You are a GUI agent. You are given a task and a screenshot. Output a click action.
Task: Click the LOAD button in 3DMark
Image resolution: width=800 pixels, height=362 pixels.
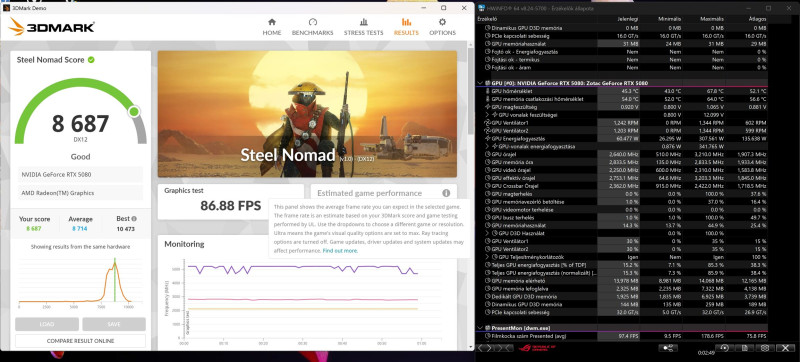click(47, 324)
